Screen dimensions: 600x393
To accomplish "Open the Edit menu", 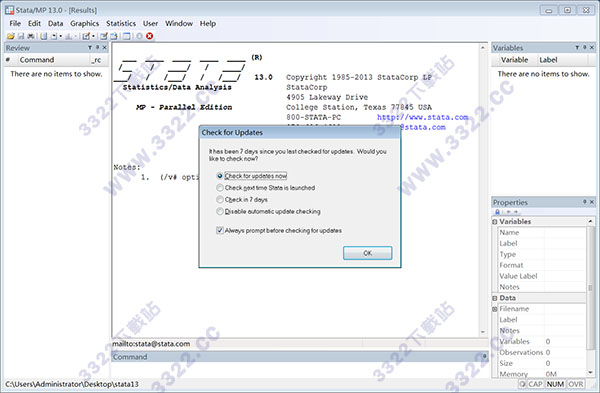I will point(34,23).
